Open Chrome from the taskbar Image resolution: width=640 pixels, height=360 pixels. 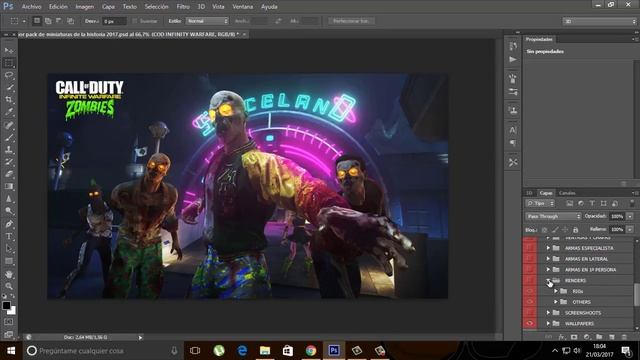pos(311,351)
